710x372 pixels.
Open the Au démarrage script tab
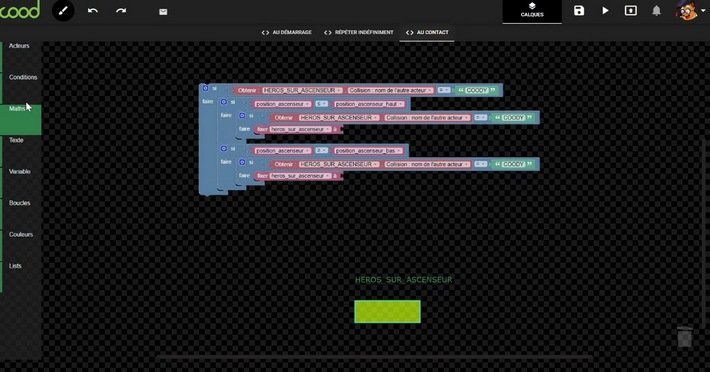tap(287, 33)
